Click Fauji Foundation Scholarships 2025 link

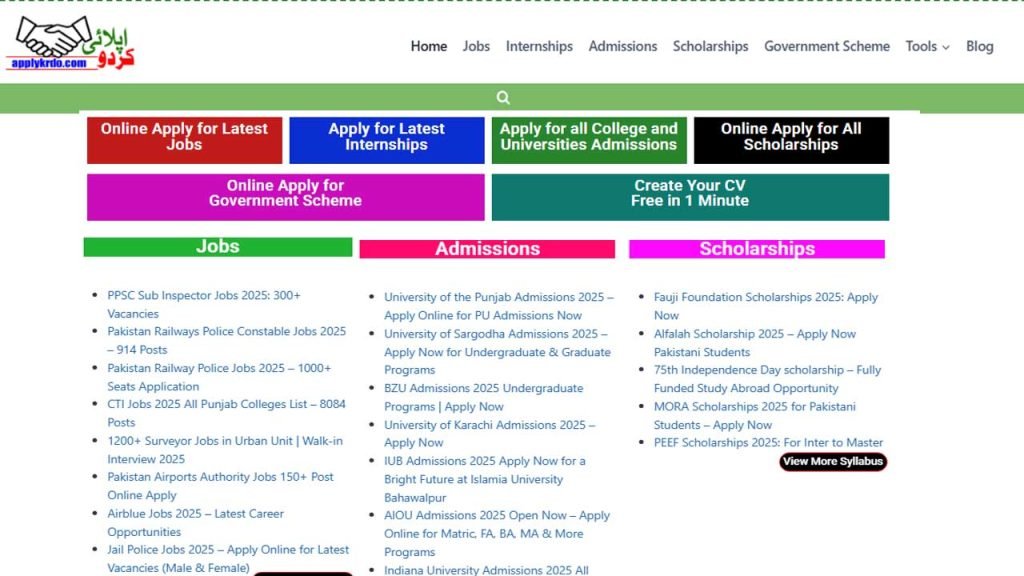(765, 298)
